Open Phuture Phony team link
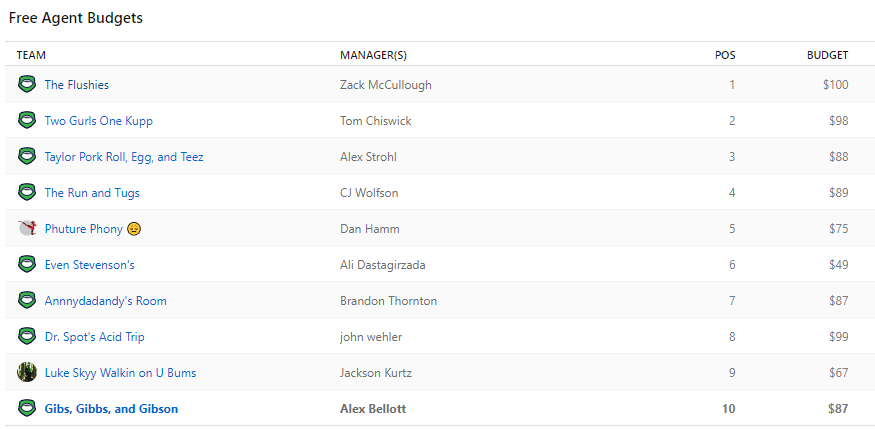The height and width of the screenshot is (429, 875). tap(84, 229)
